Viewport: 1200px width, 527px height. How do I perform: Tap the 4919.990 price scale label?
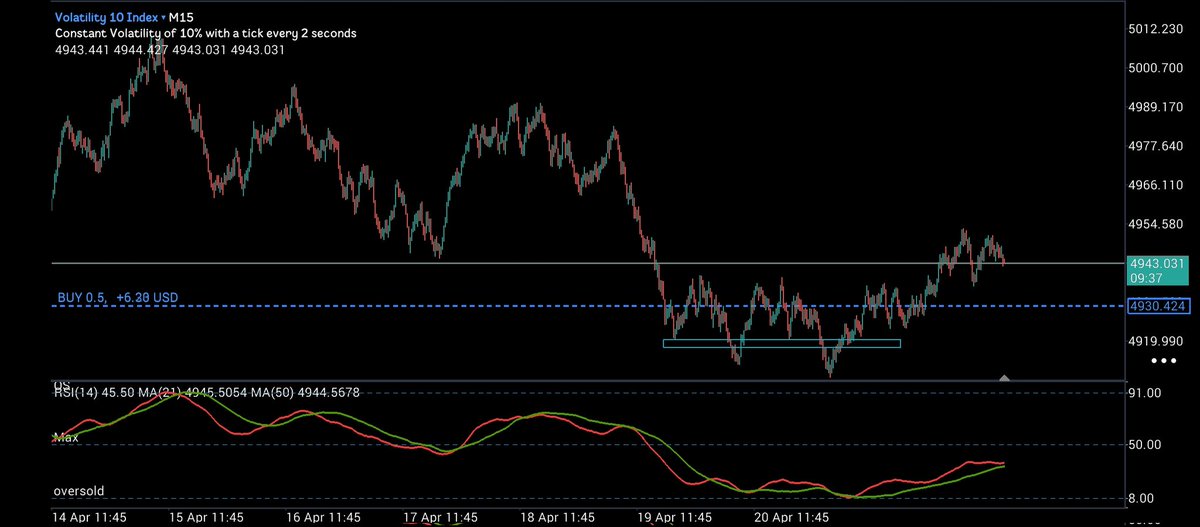[x=1158, y=341]
